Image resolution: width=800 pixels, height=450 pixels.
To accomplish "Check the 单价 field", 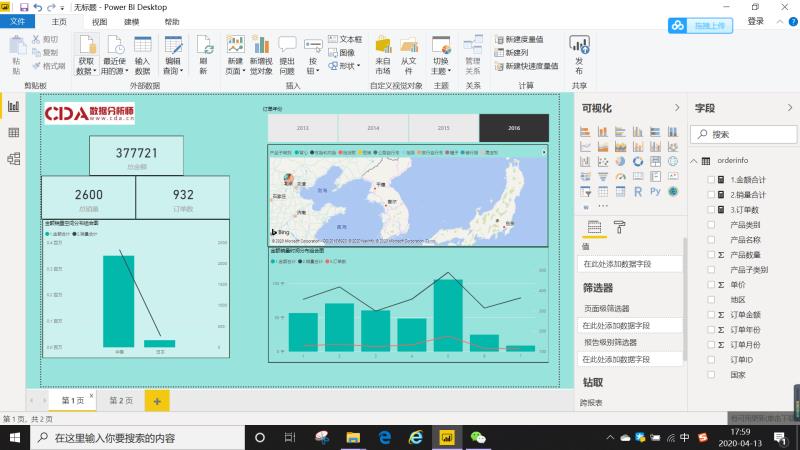I will coord(711,285).
